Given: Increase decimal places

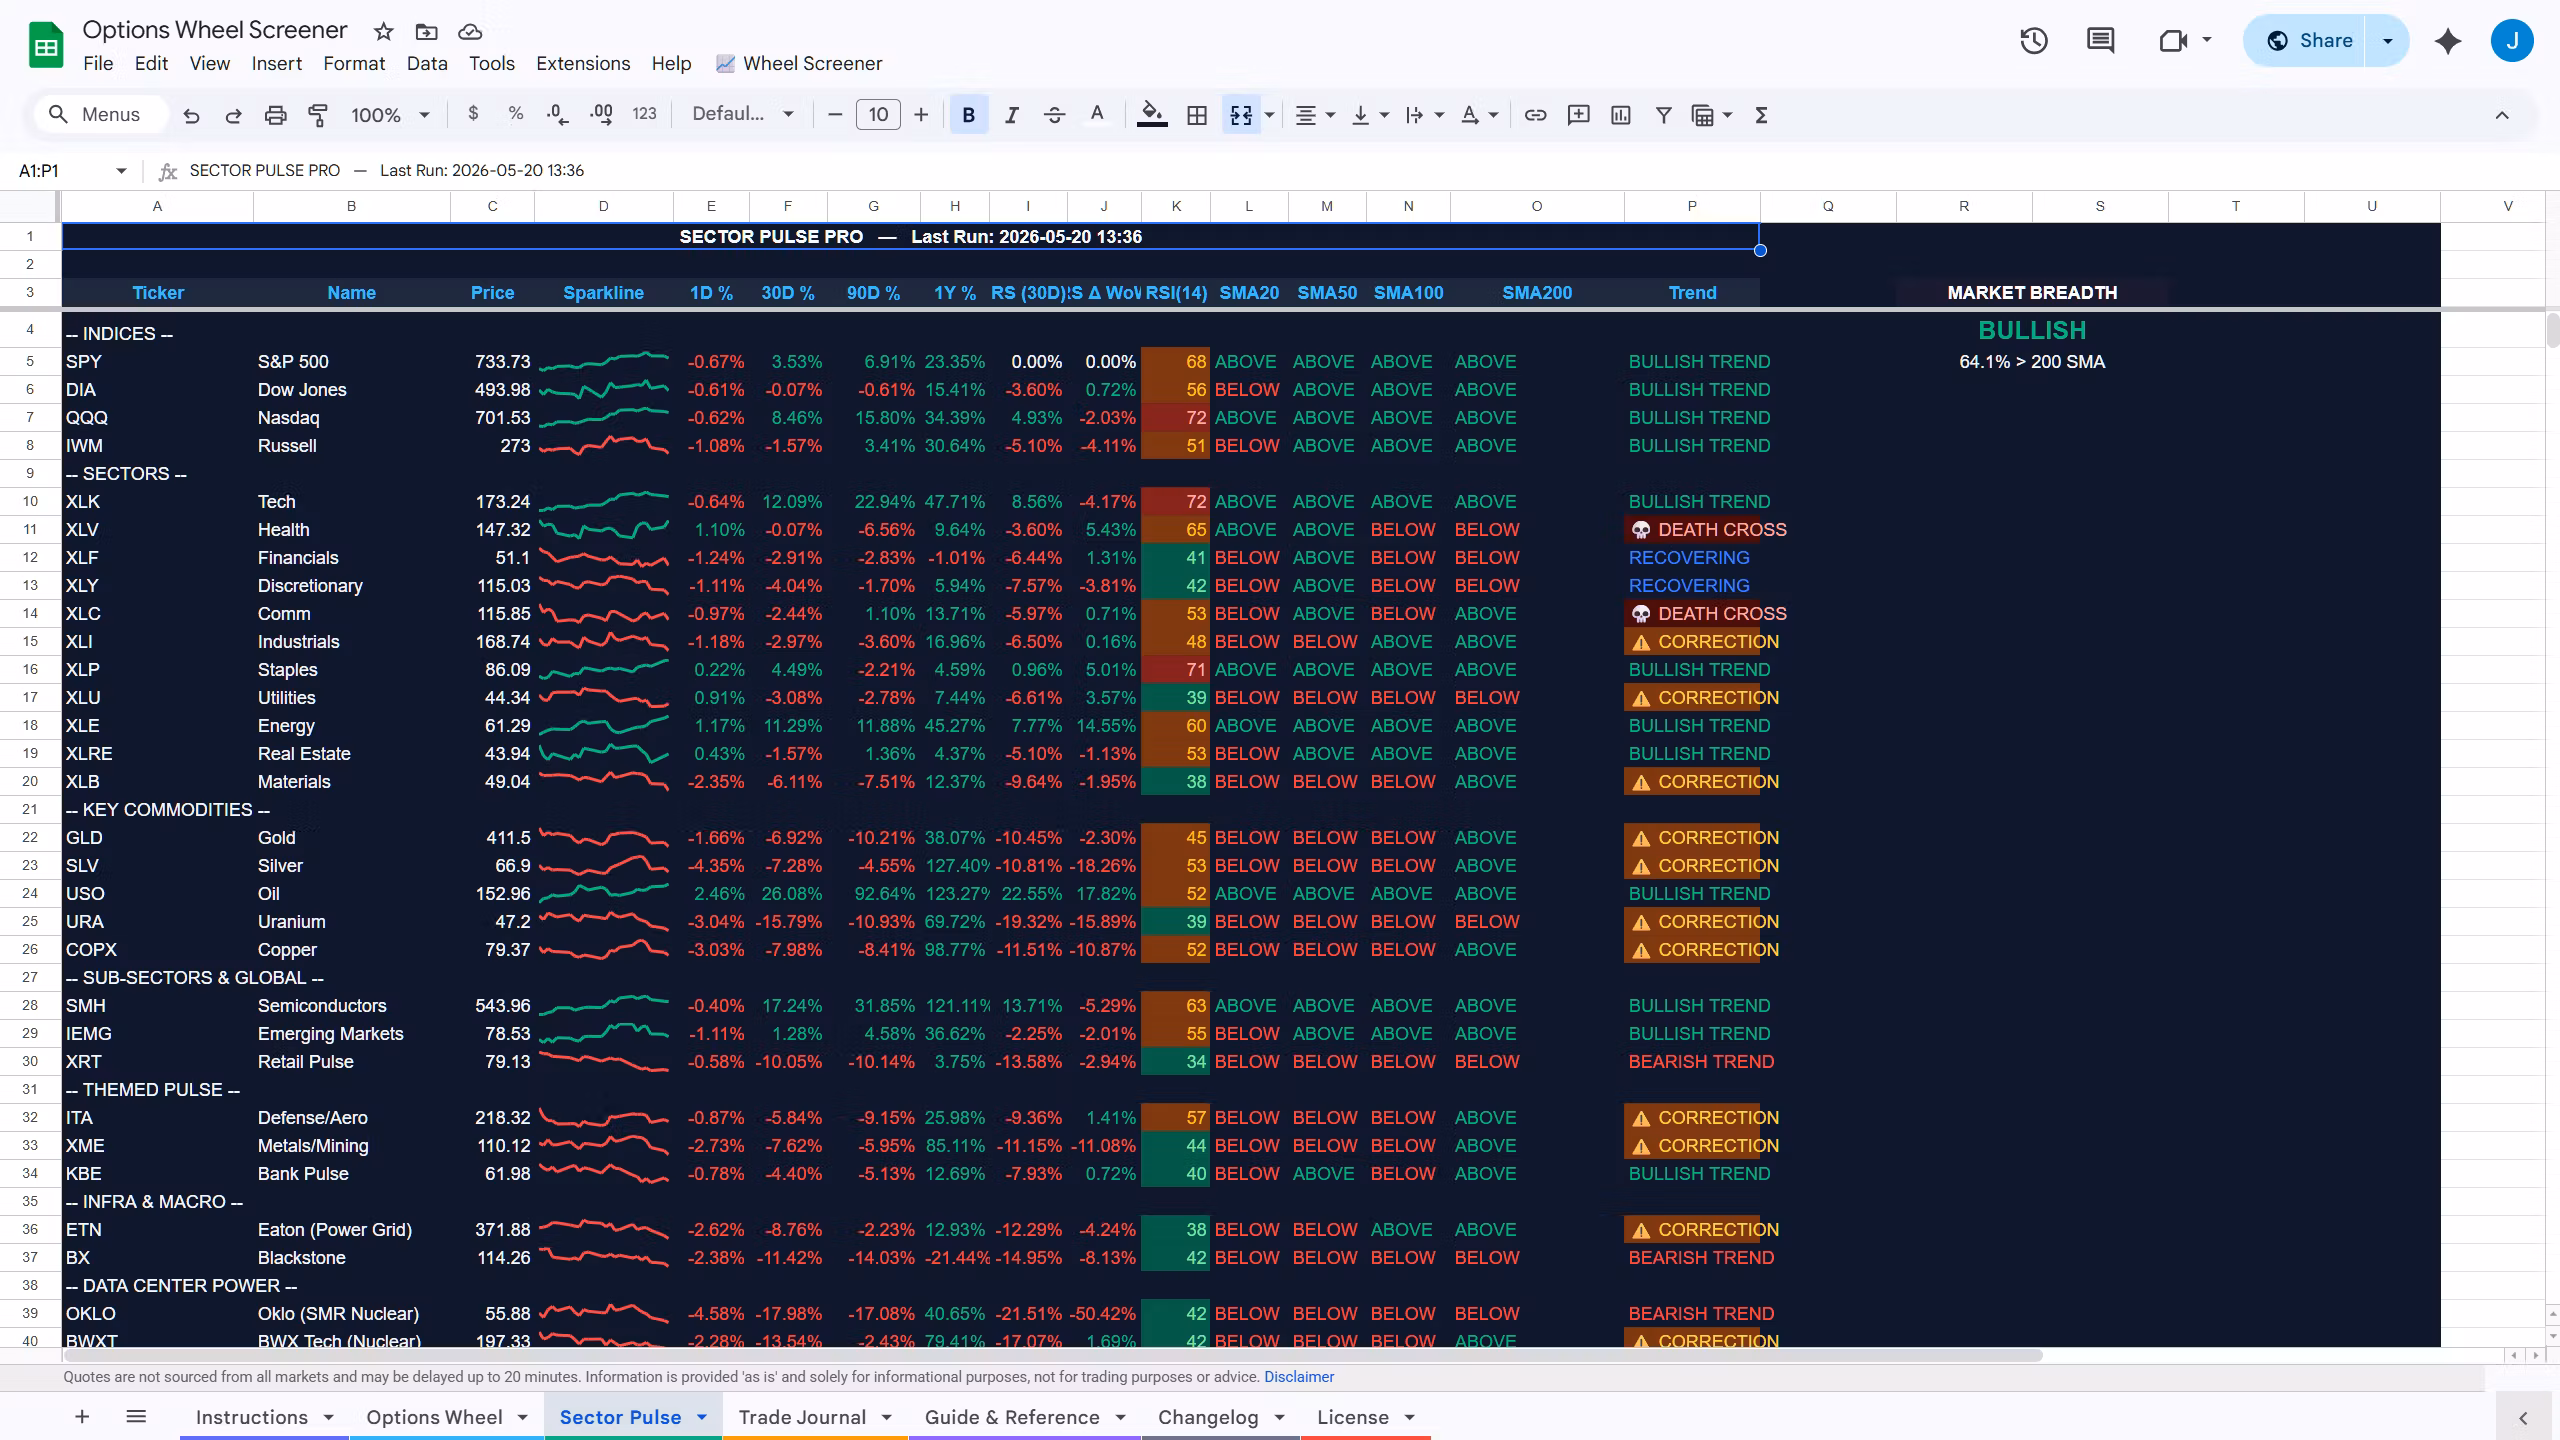Looking at the screenshot, I should 601,115.
